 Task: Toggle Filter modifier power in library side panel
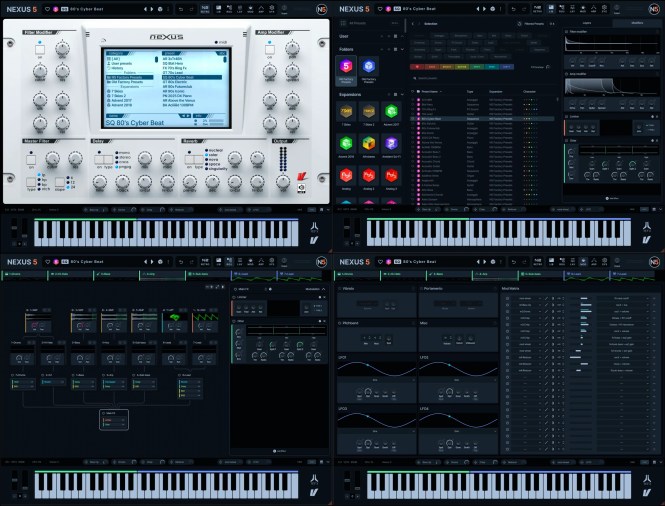pyautogui.click(x=567, y=32)
